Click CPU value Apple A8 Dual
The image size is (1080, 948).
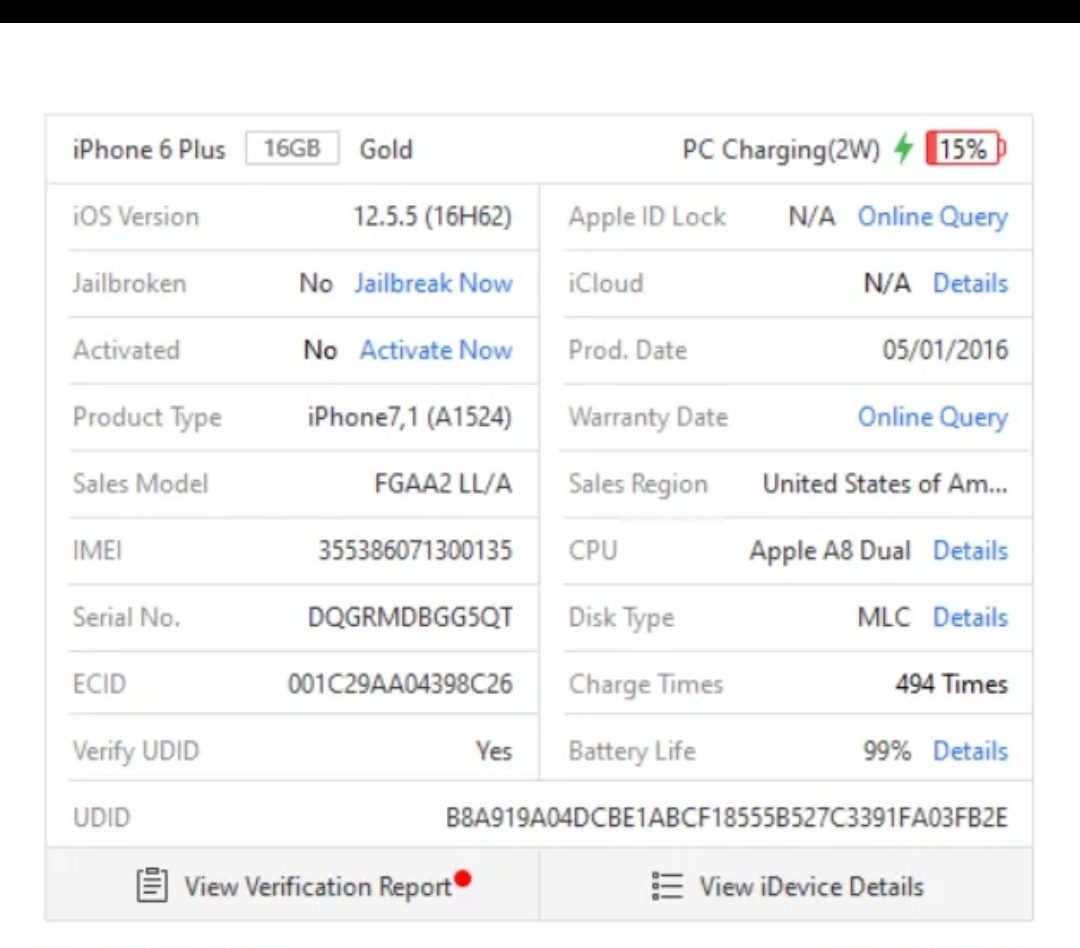coord(830,551)
